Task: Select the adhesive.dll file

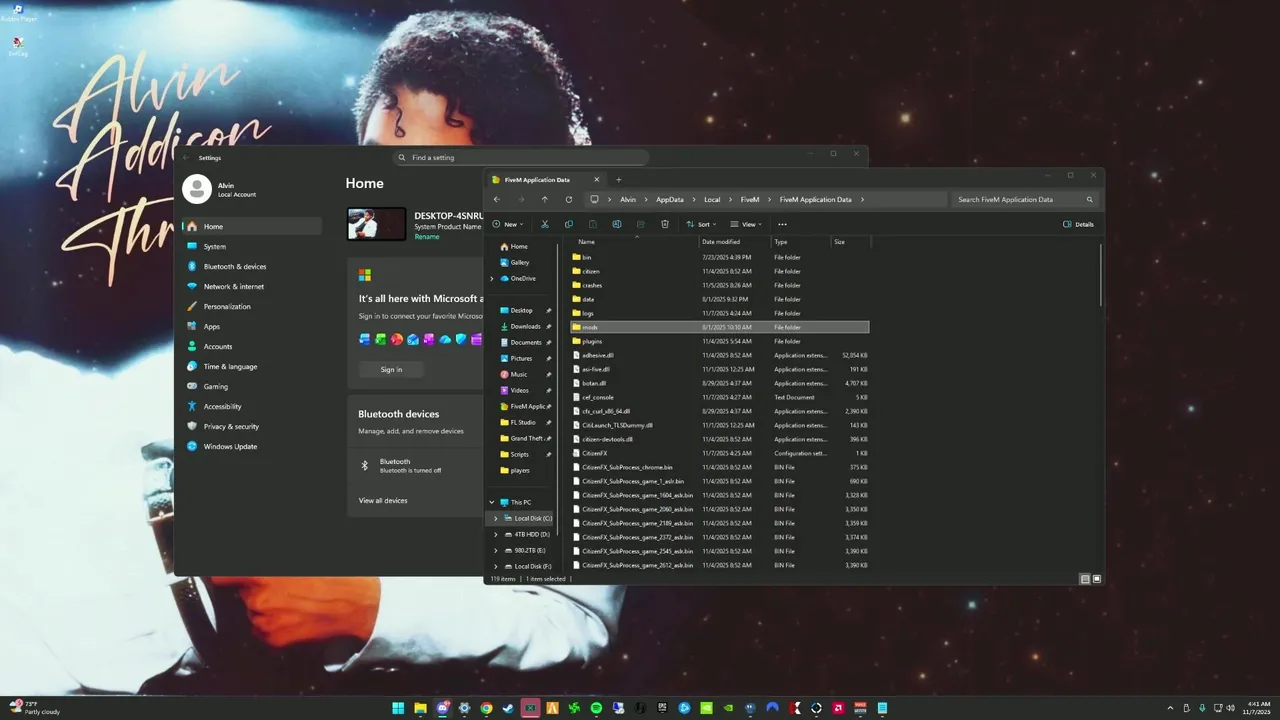Action: pos(719,355)
